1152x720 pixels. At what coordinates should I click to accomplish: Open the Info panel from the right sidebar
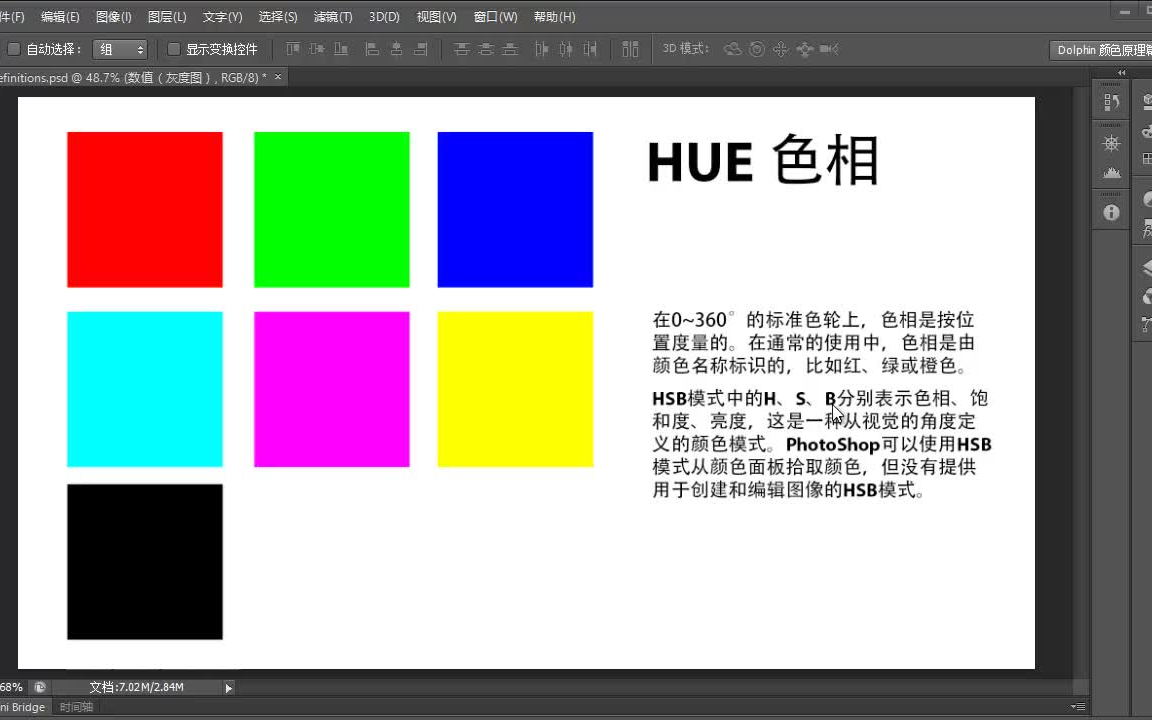[x=1110, y=212]
